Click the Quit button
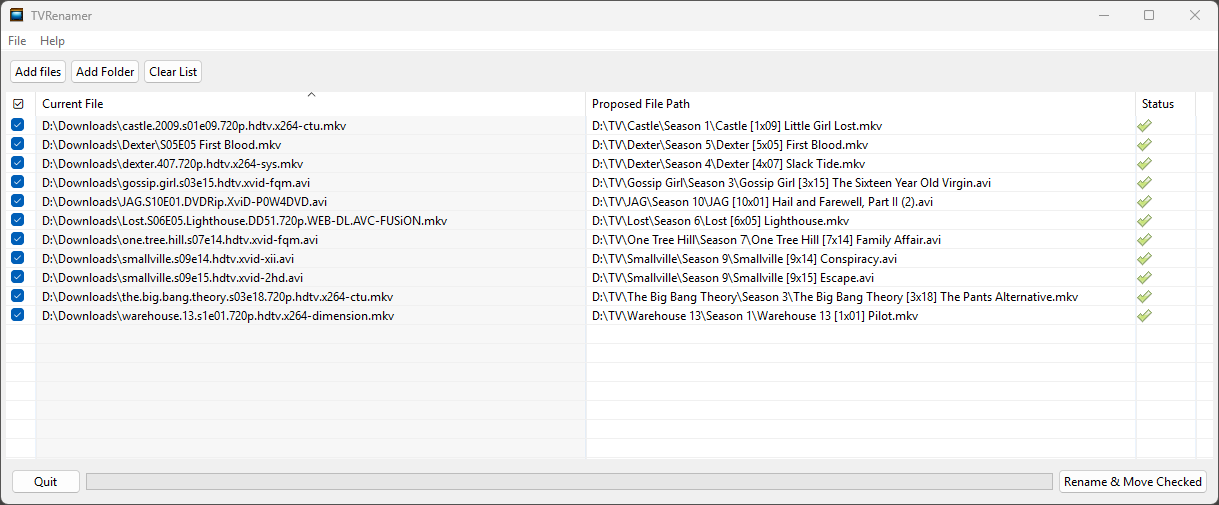The height and width of the screenshot is (505, 1219). [x=46, y=482]
